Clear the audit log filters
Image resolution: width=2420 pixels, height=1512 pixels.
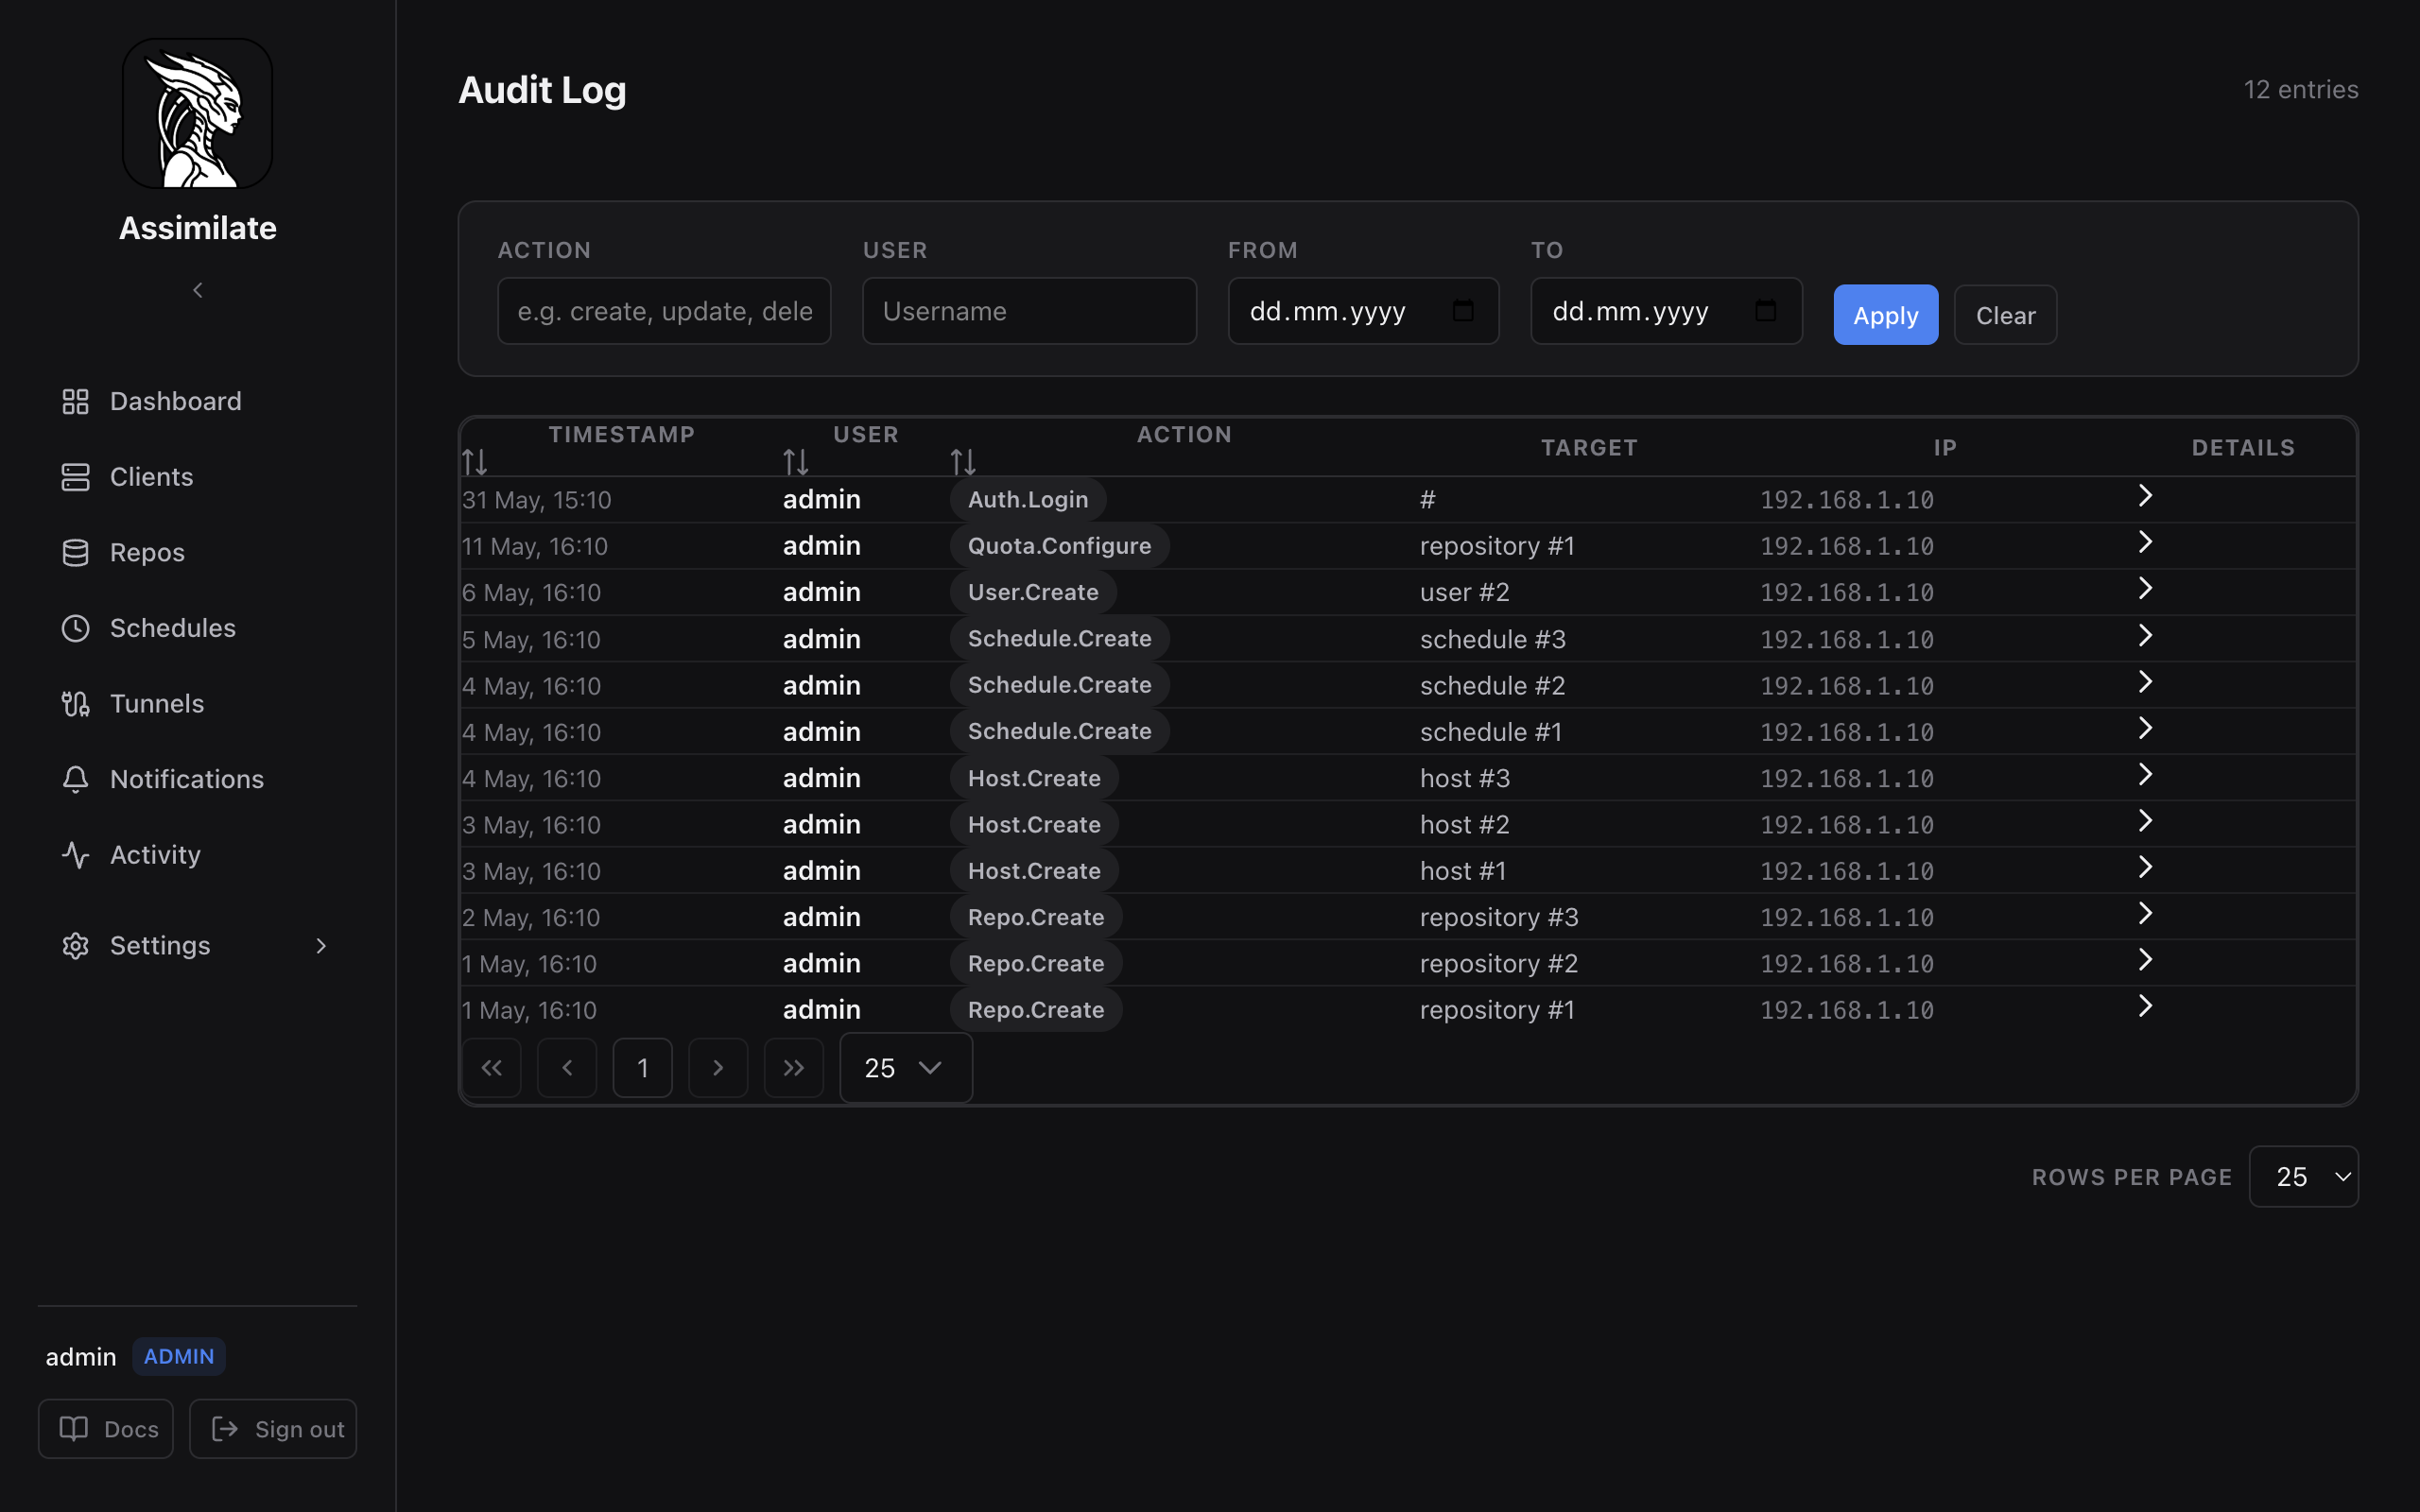2006,315
